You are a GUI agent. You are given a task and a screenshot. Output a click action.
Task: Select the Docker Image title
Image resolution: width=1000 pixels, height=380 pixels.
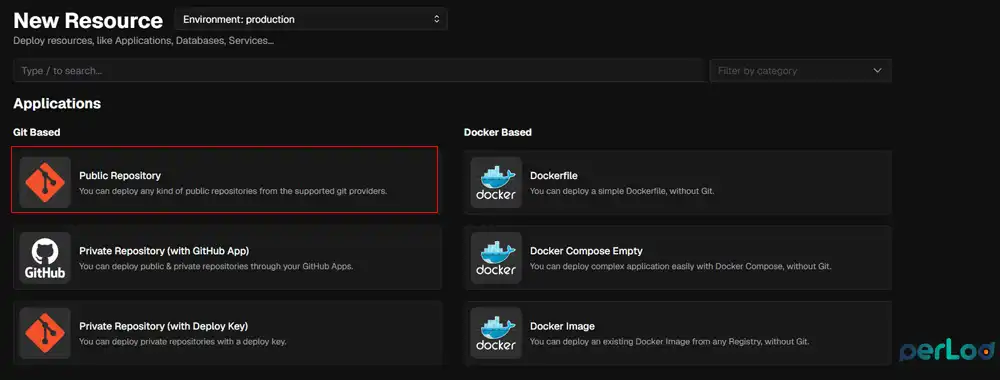click(562, 326)
